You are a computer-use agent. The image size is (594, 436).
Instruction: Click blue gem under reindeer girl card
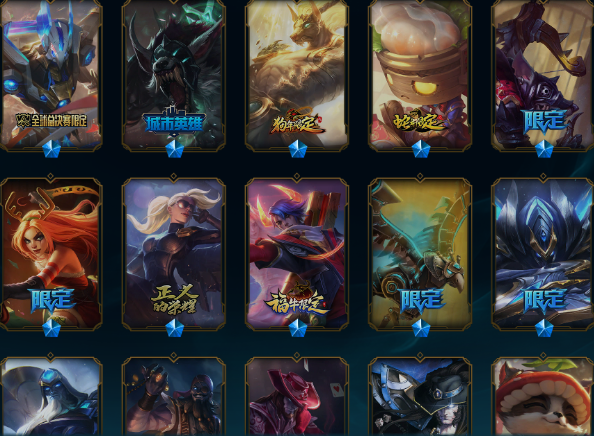(x=51, y=328)
